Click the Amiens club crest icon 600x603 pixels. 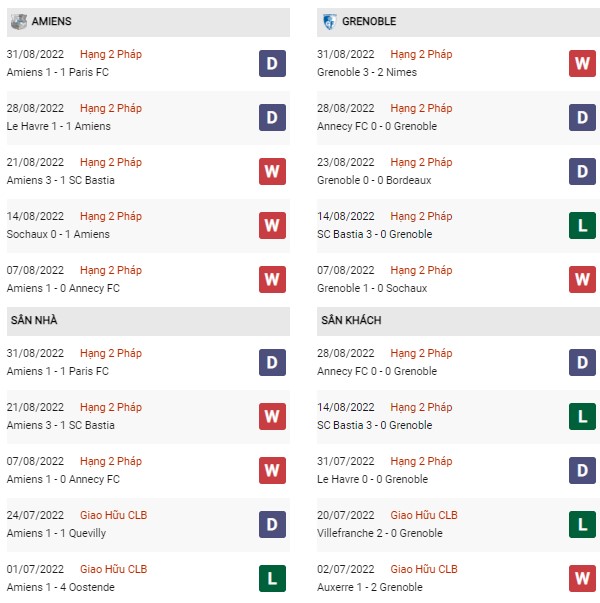coord(18,22)
